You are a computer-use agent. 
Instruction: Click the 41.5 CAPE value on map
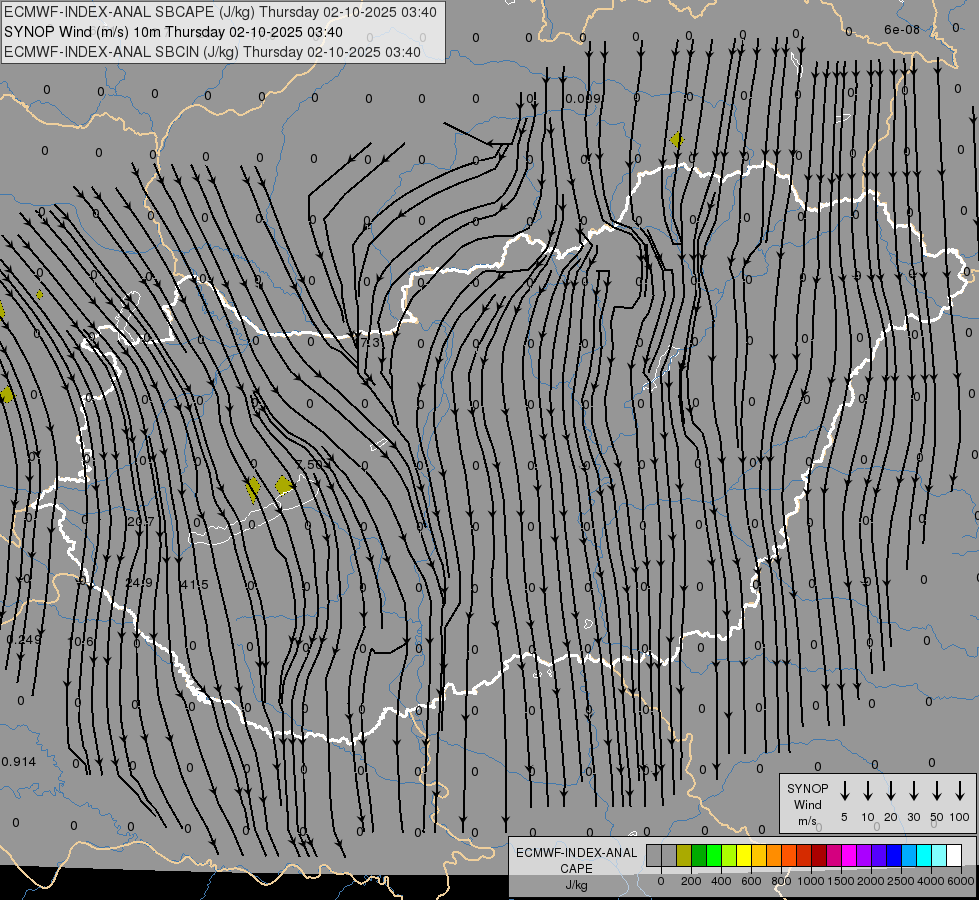tap(194, 584)
